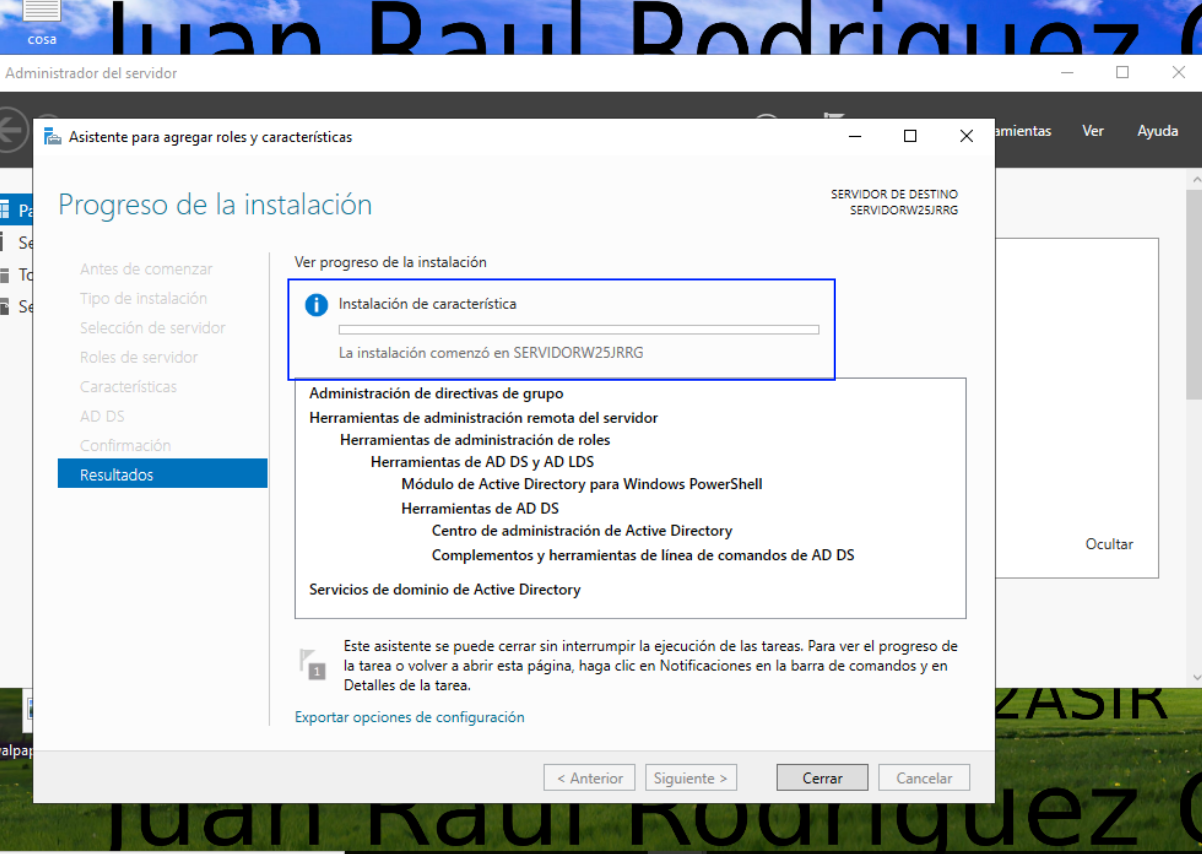Select the Resultados step in the wizard
1202x854 pixels.
(163, 474)
